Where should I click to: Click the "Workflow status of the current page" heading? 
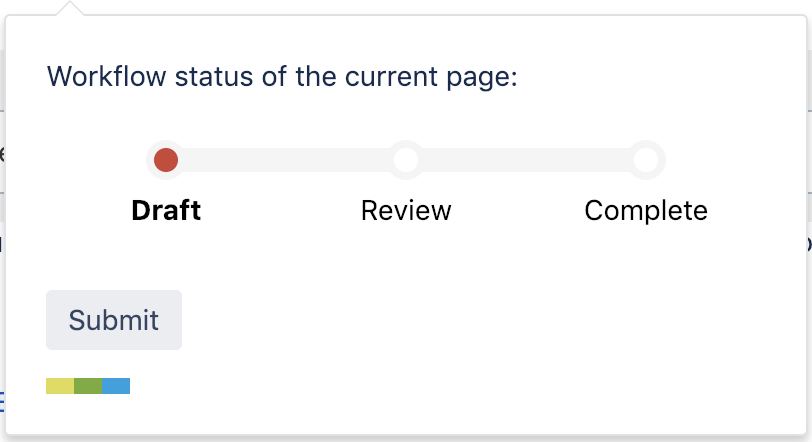(x=282, y=77)
